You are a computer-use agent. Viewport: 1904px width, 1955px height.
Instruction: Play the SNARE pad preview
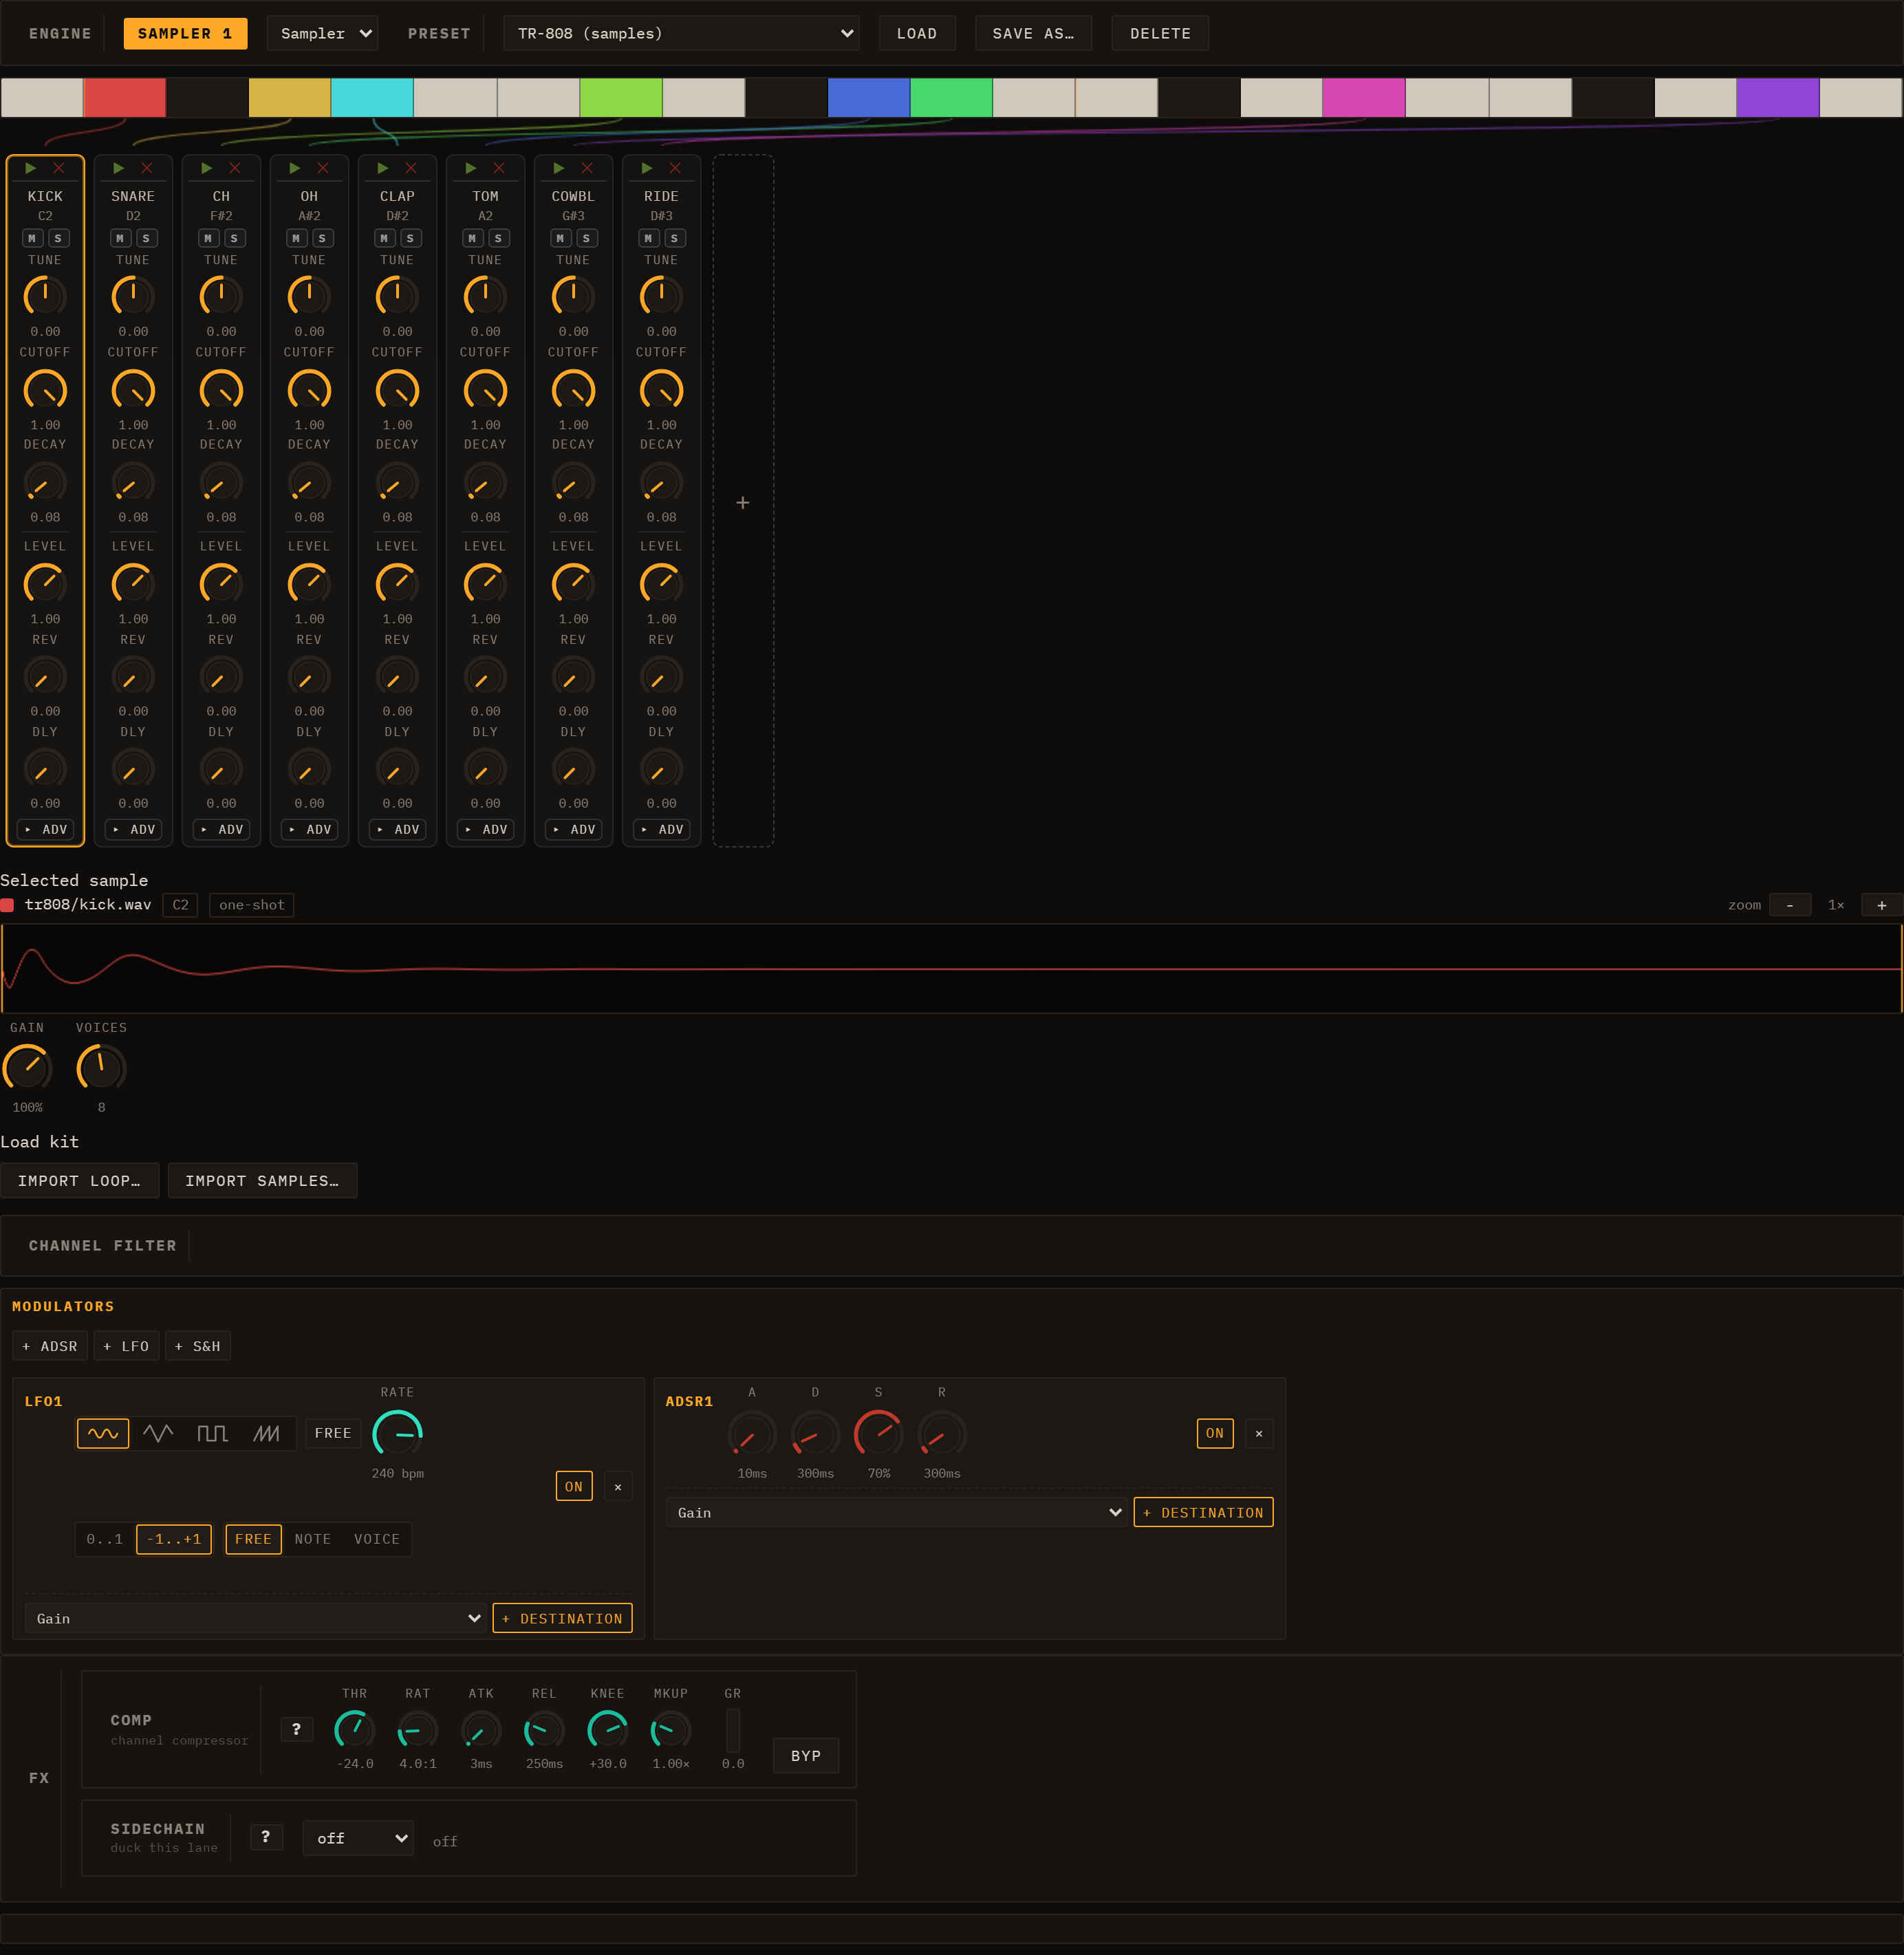pos(119,168)
